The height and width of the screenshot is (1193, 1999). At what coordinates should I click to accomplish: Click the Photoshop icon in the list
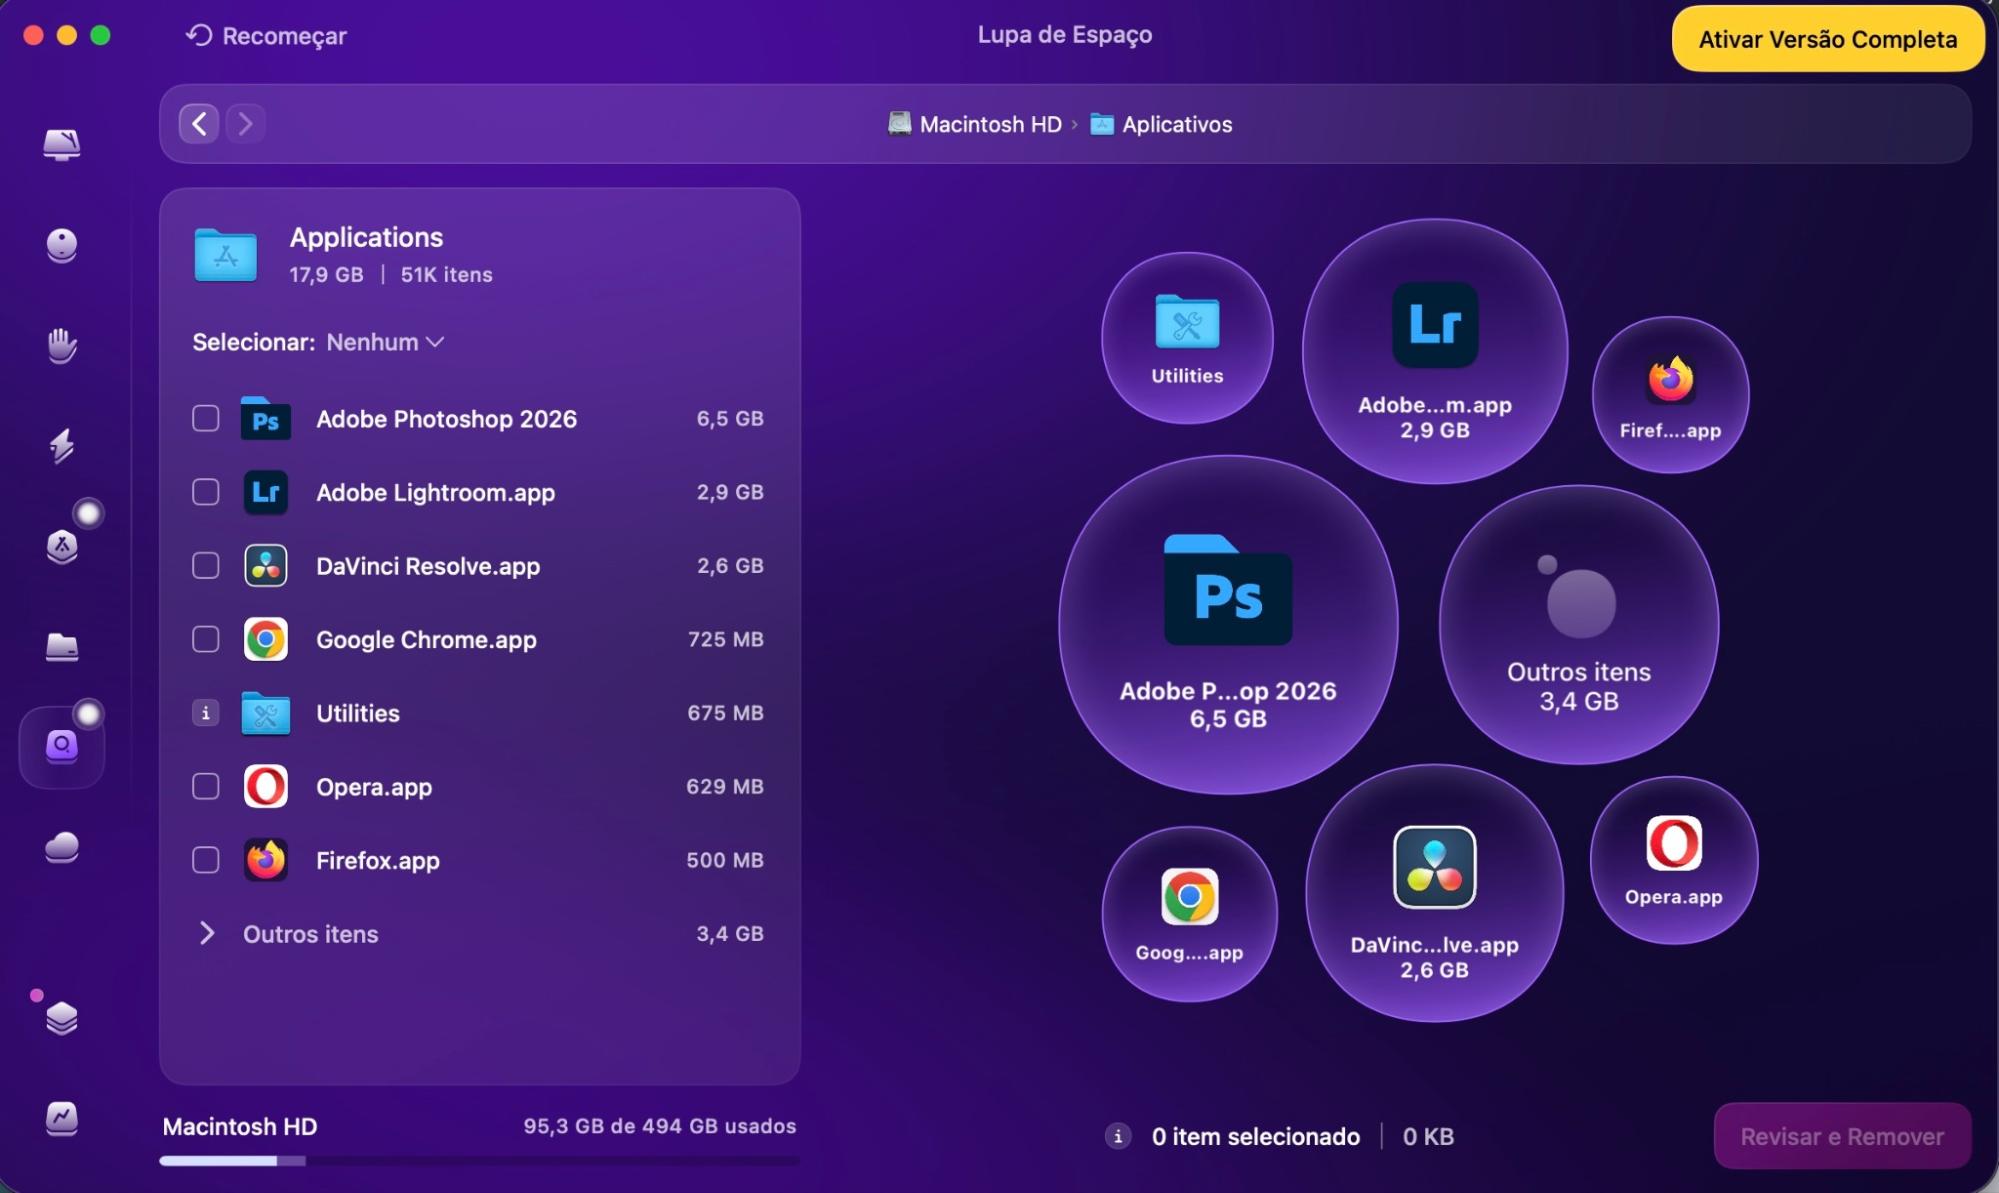[x=266, y=418]
